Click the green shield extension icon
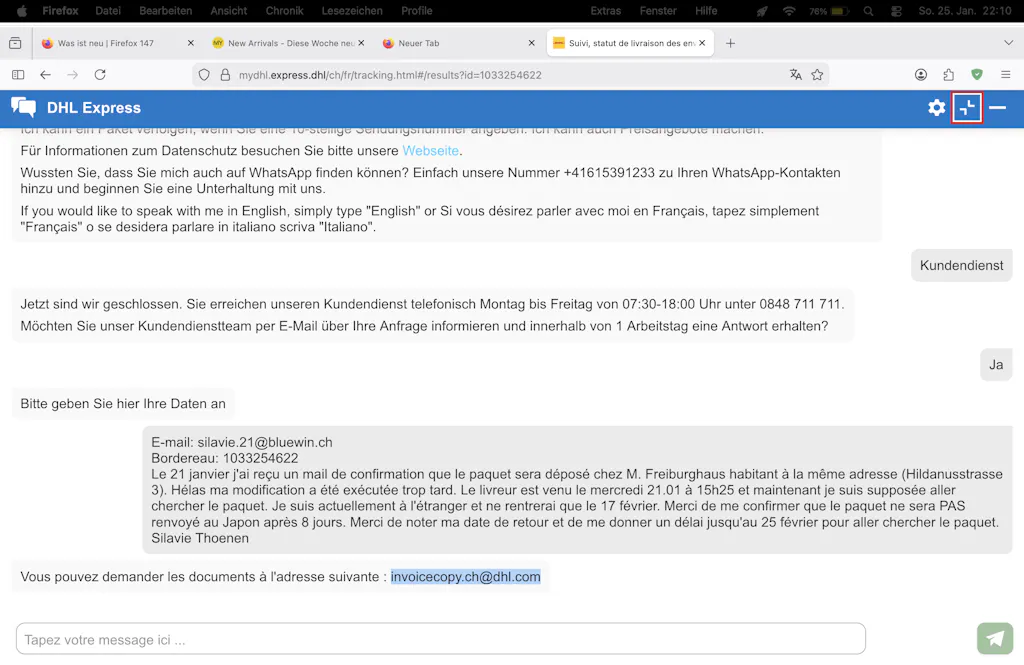Screen dimensions: 1024x665 (977, 75)
